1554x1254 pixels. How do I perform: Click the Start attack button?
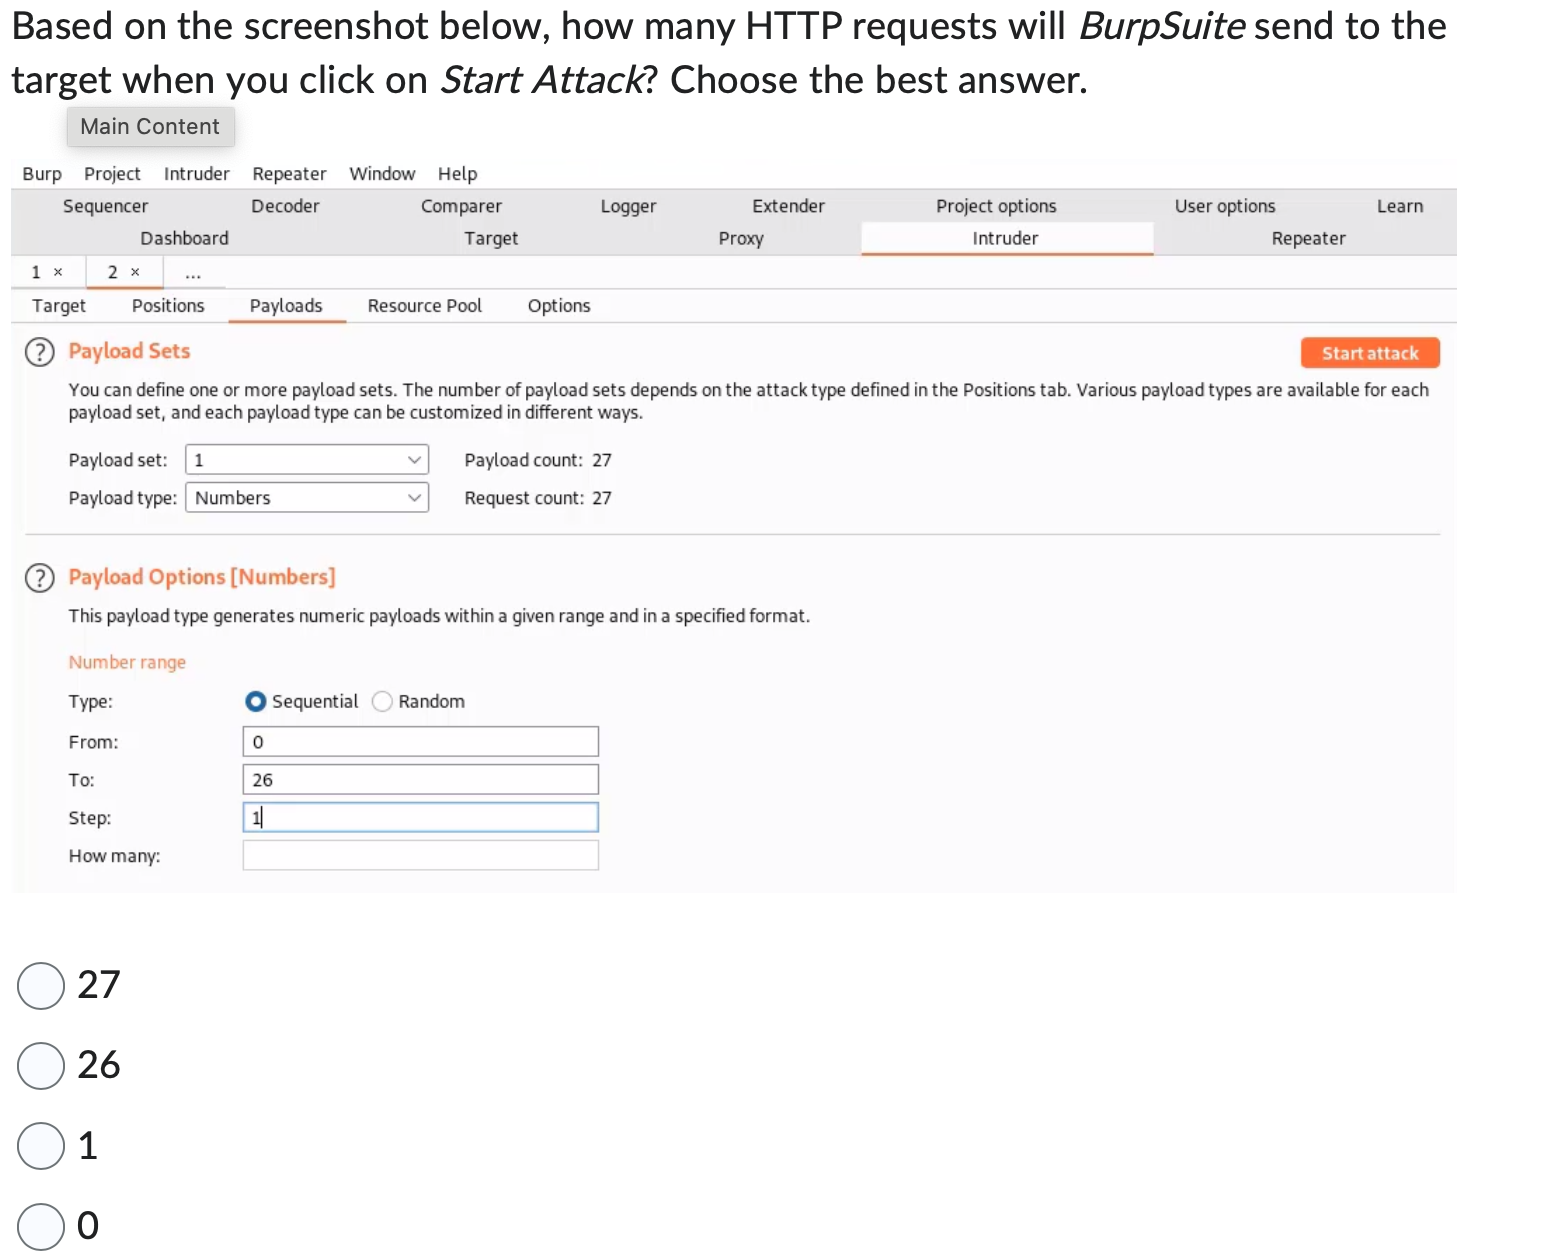click(x=1369, y=352)
